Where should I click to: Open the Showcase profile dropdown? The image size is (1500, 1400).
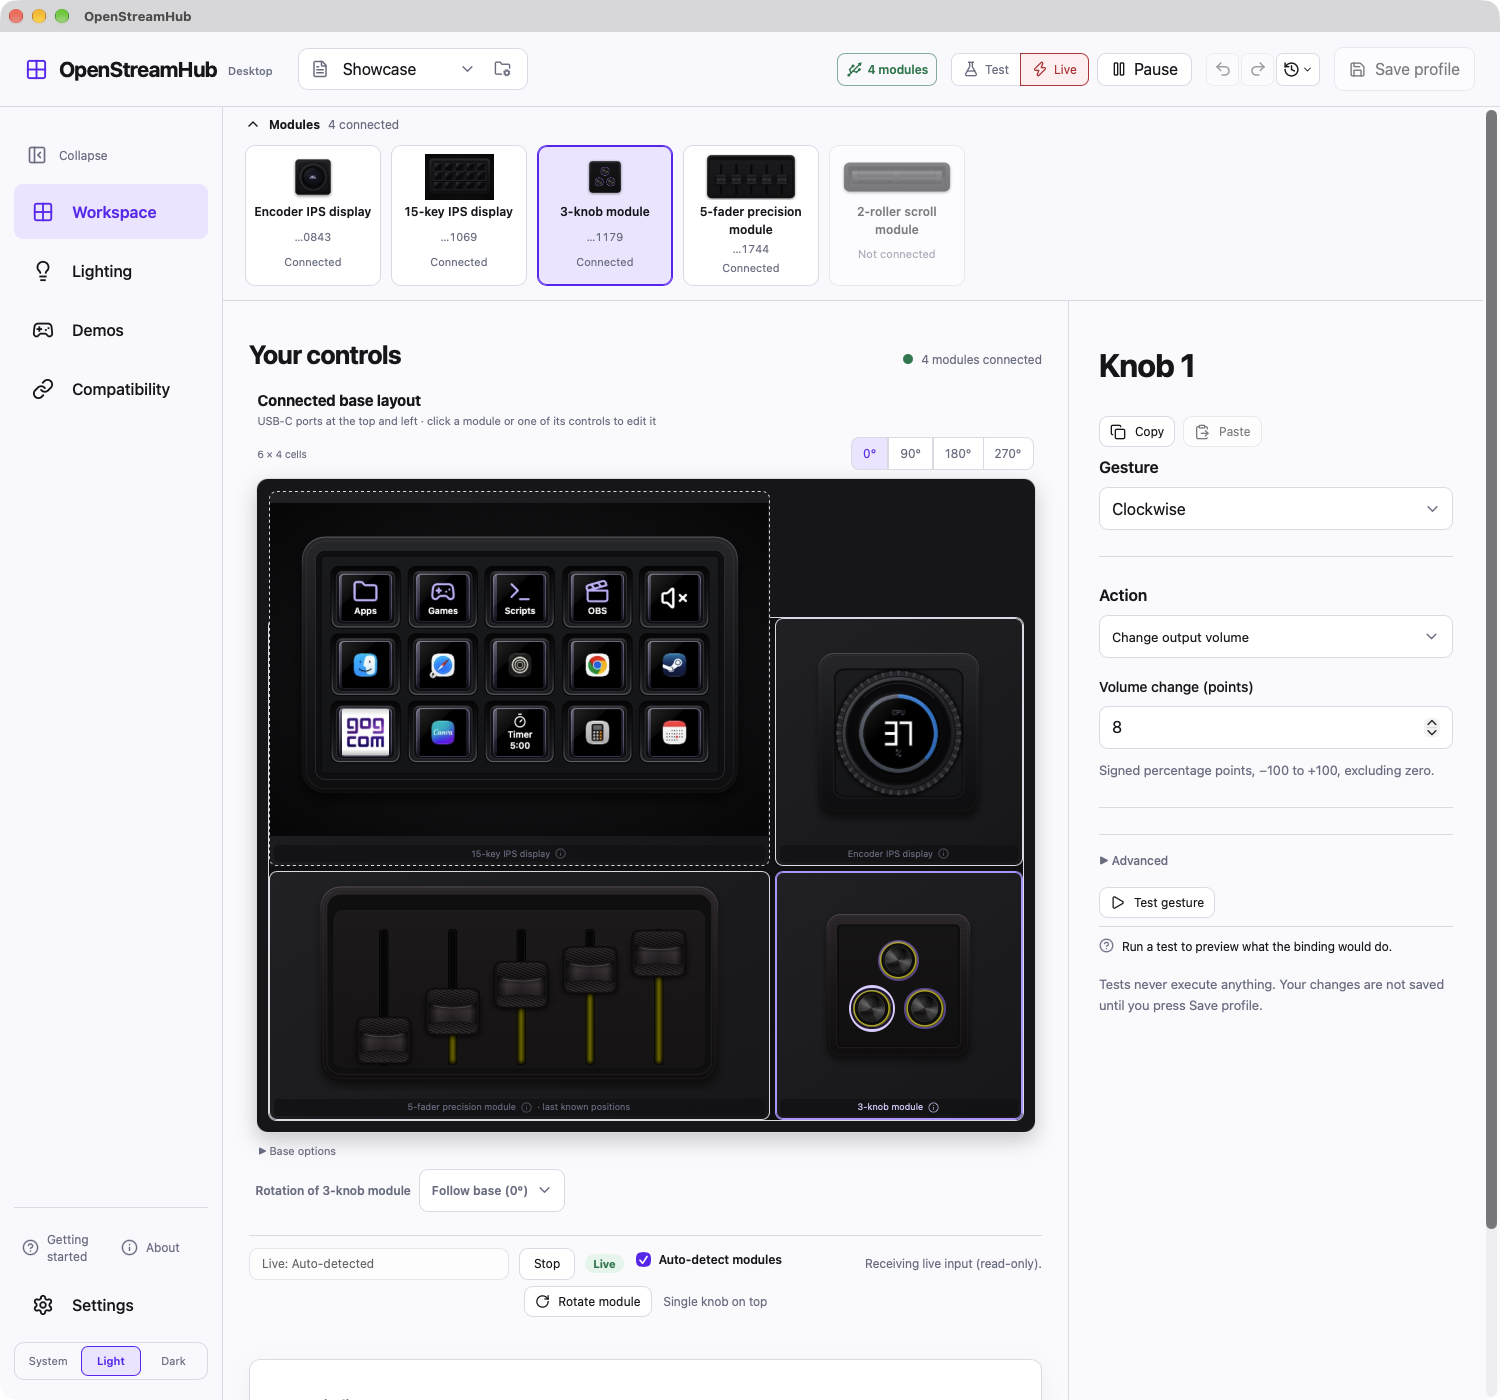pyautogui.click(x=393, y=69)
